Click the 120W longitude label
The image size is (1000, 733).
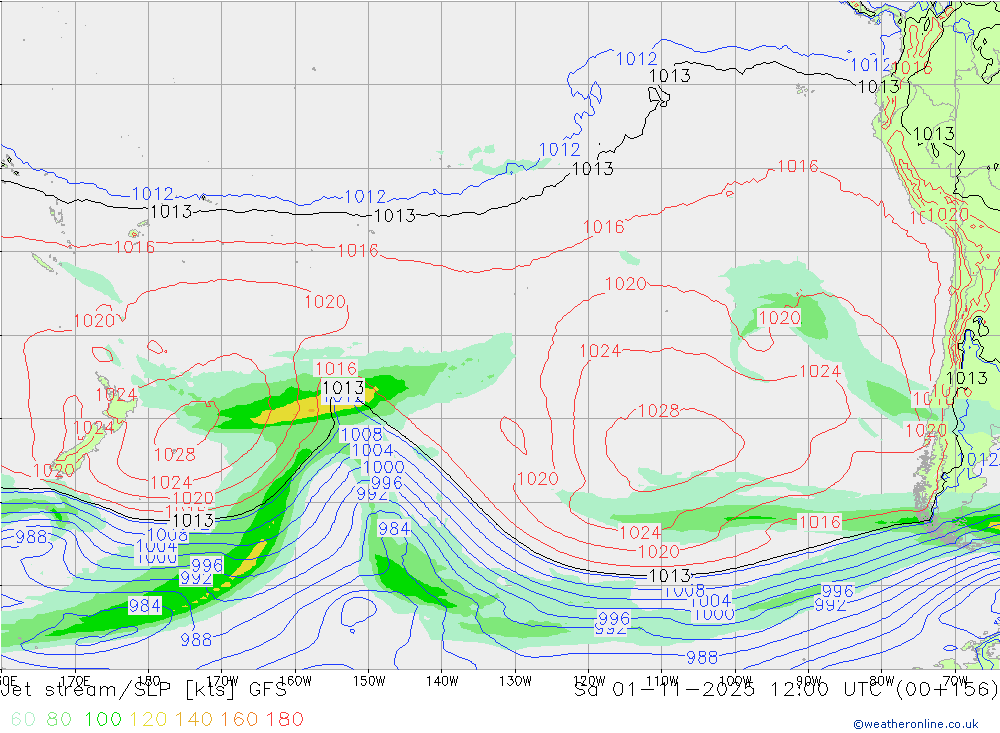589,681
